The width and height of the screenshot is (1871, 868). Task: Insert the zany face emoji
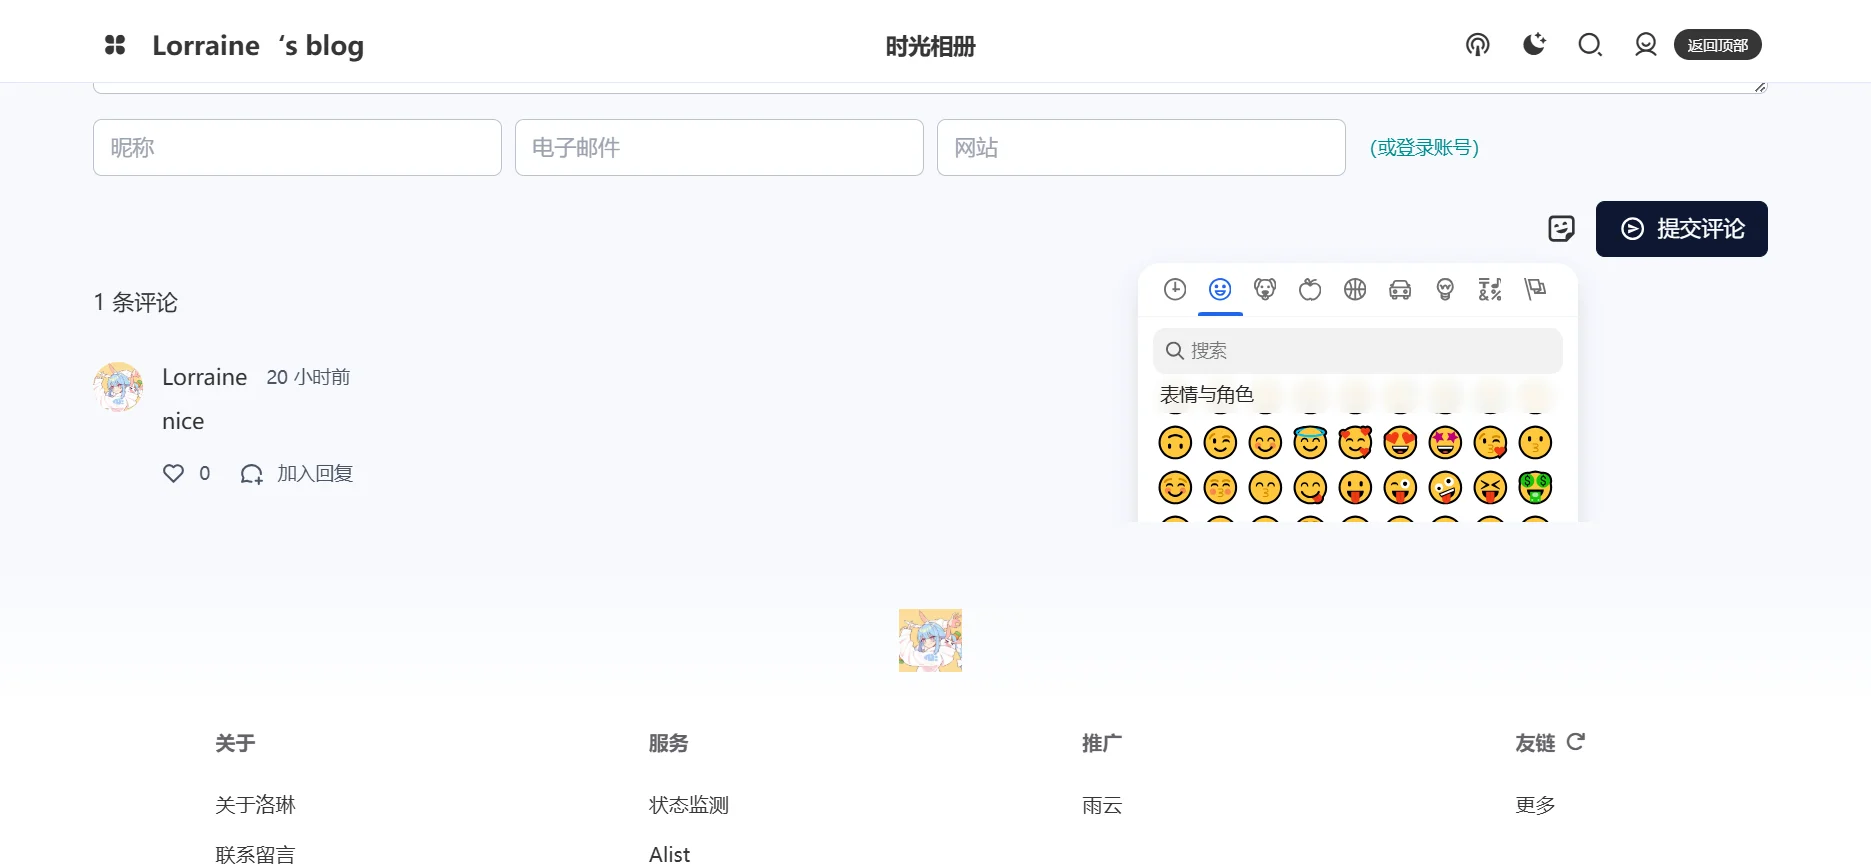pos(1445,487)
